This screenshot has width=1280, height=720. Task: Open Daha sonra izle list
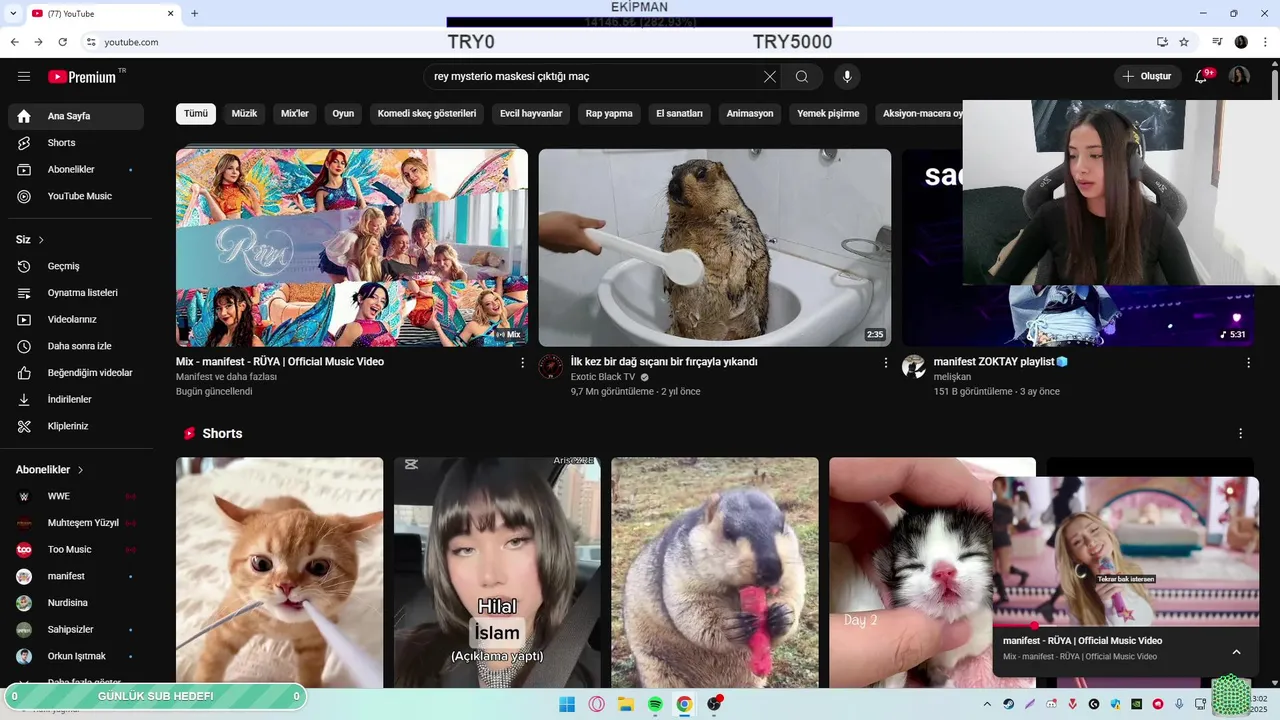[x=76, y=346]
